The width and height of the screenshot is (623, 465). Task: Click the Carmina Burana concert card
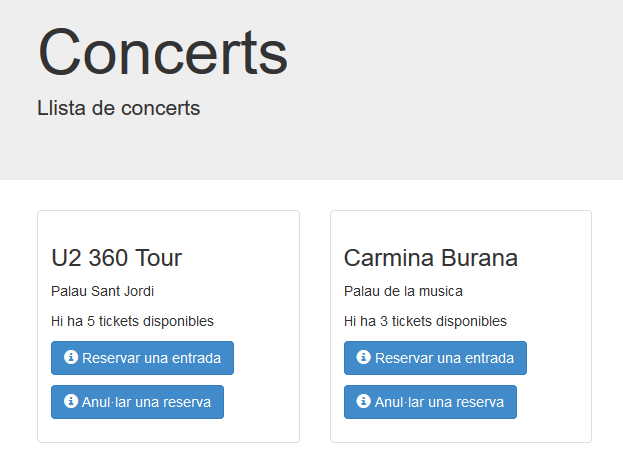click(x=461, y=326)
